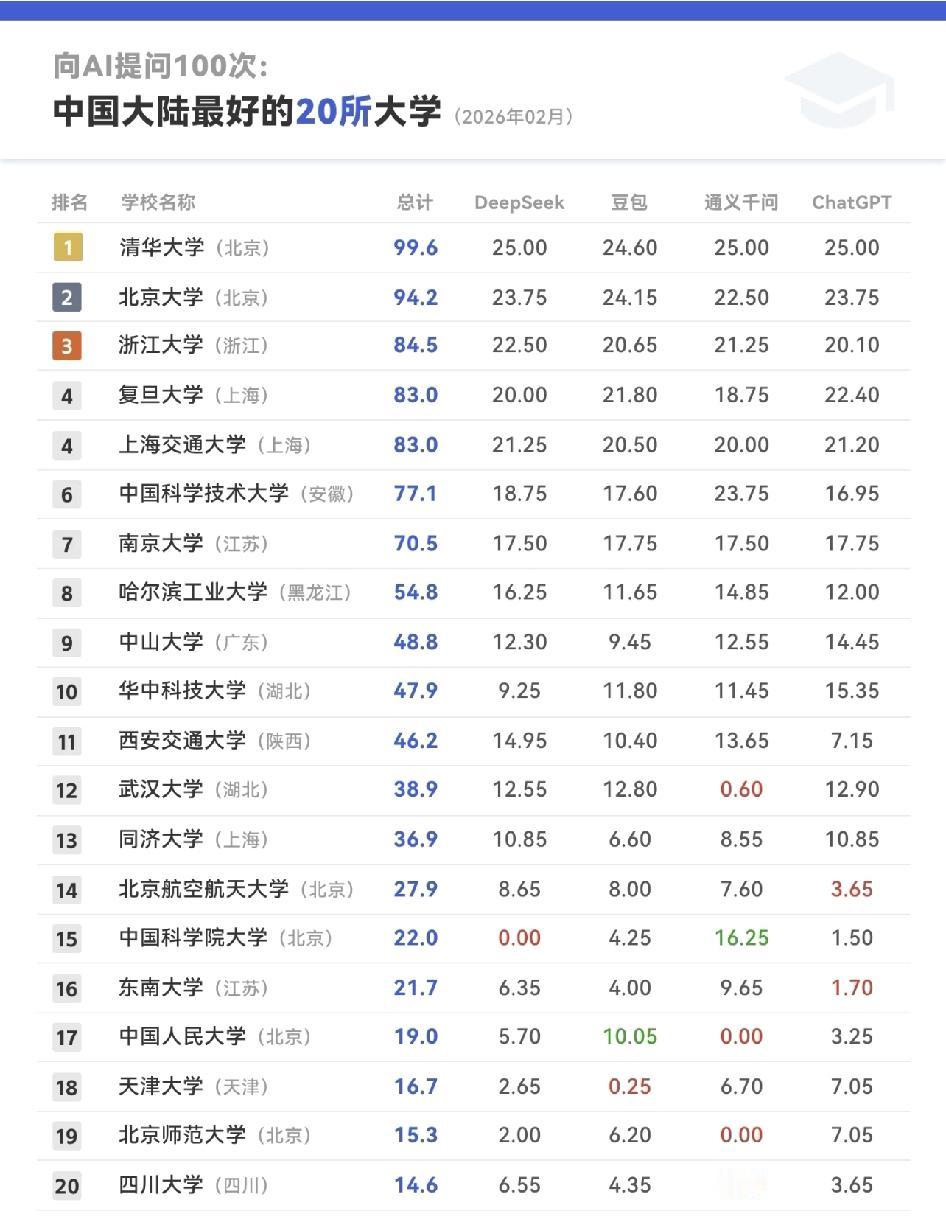Sort by the 总计 column header
946x1229 pixels.
(x=413, y=202)
